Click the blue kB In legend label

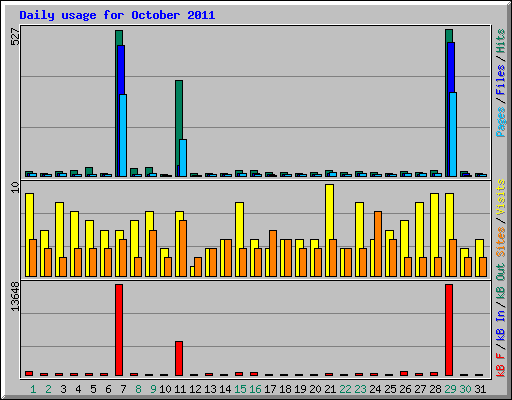pos(500,325)
